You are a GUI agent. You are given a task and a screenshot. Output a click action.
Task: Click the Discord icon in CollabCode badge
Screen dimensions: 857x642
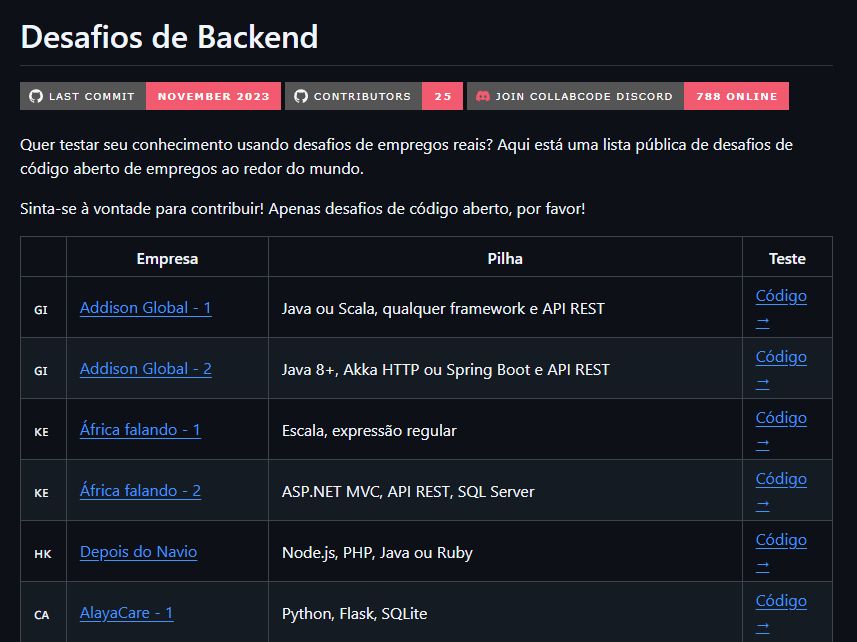483,96
